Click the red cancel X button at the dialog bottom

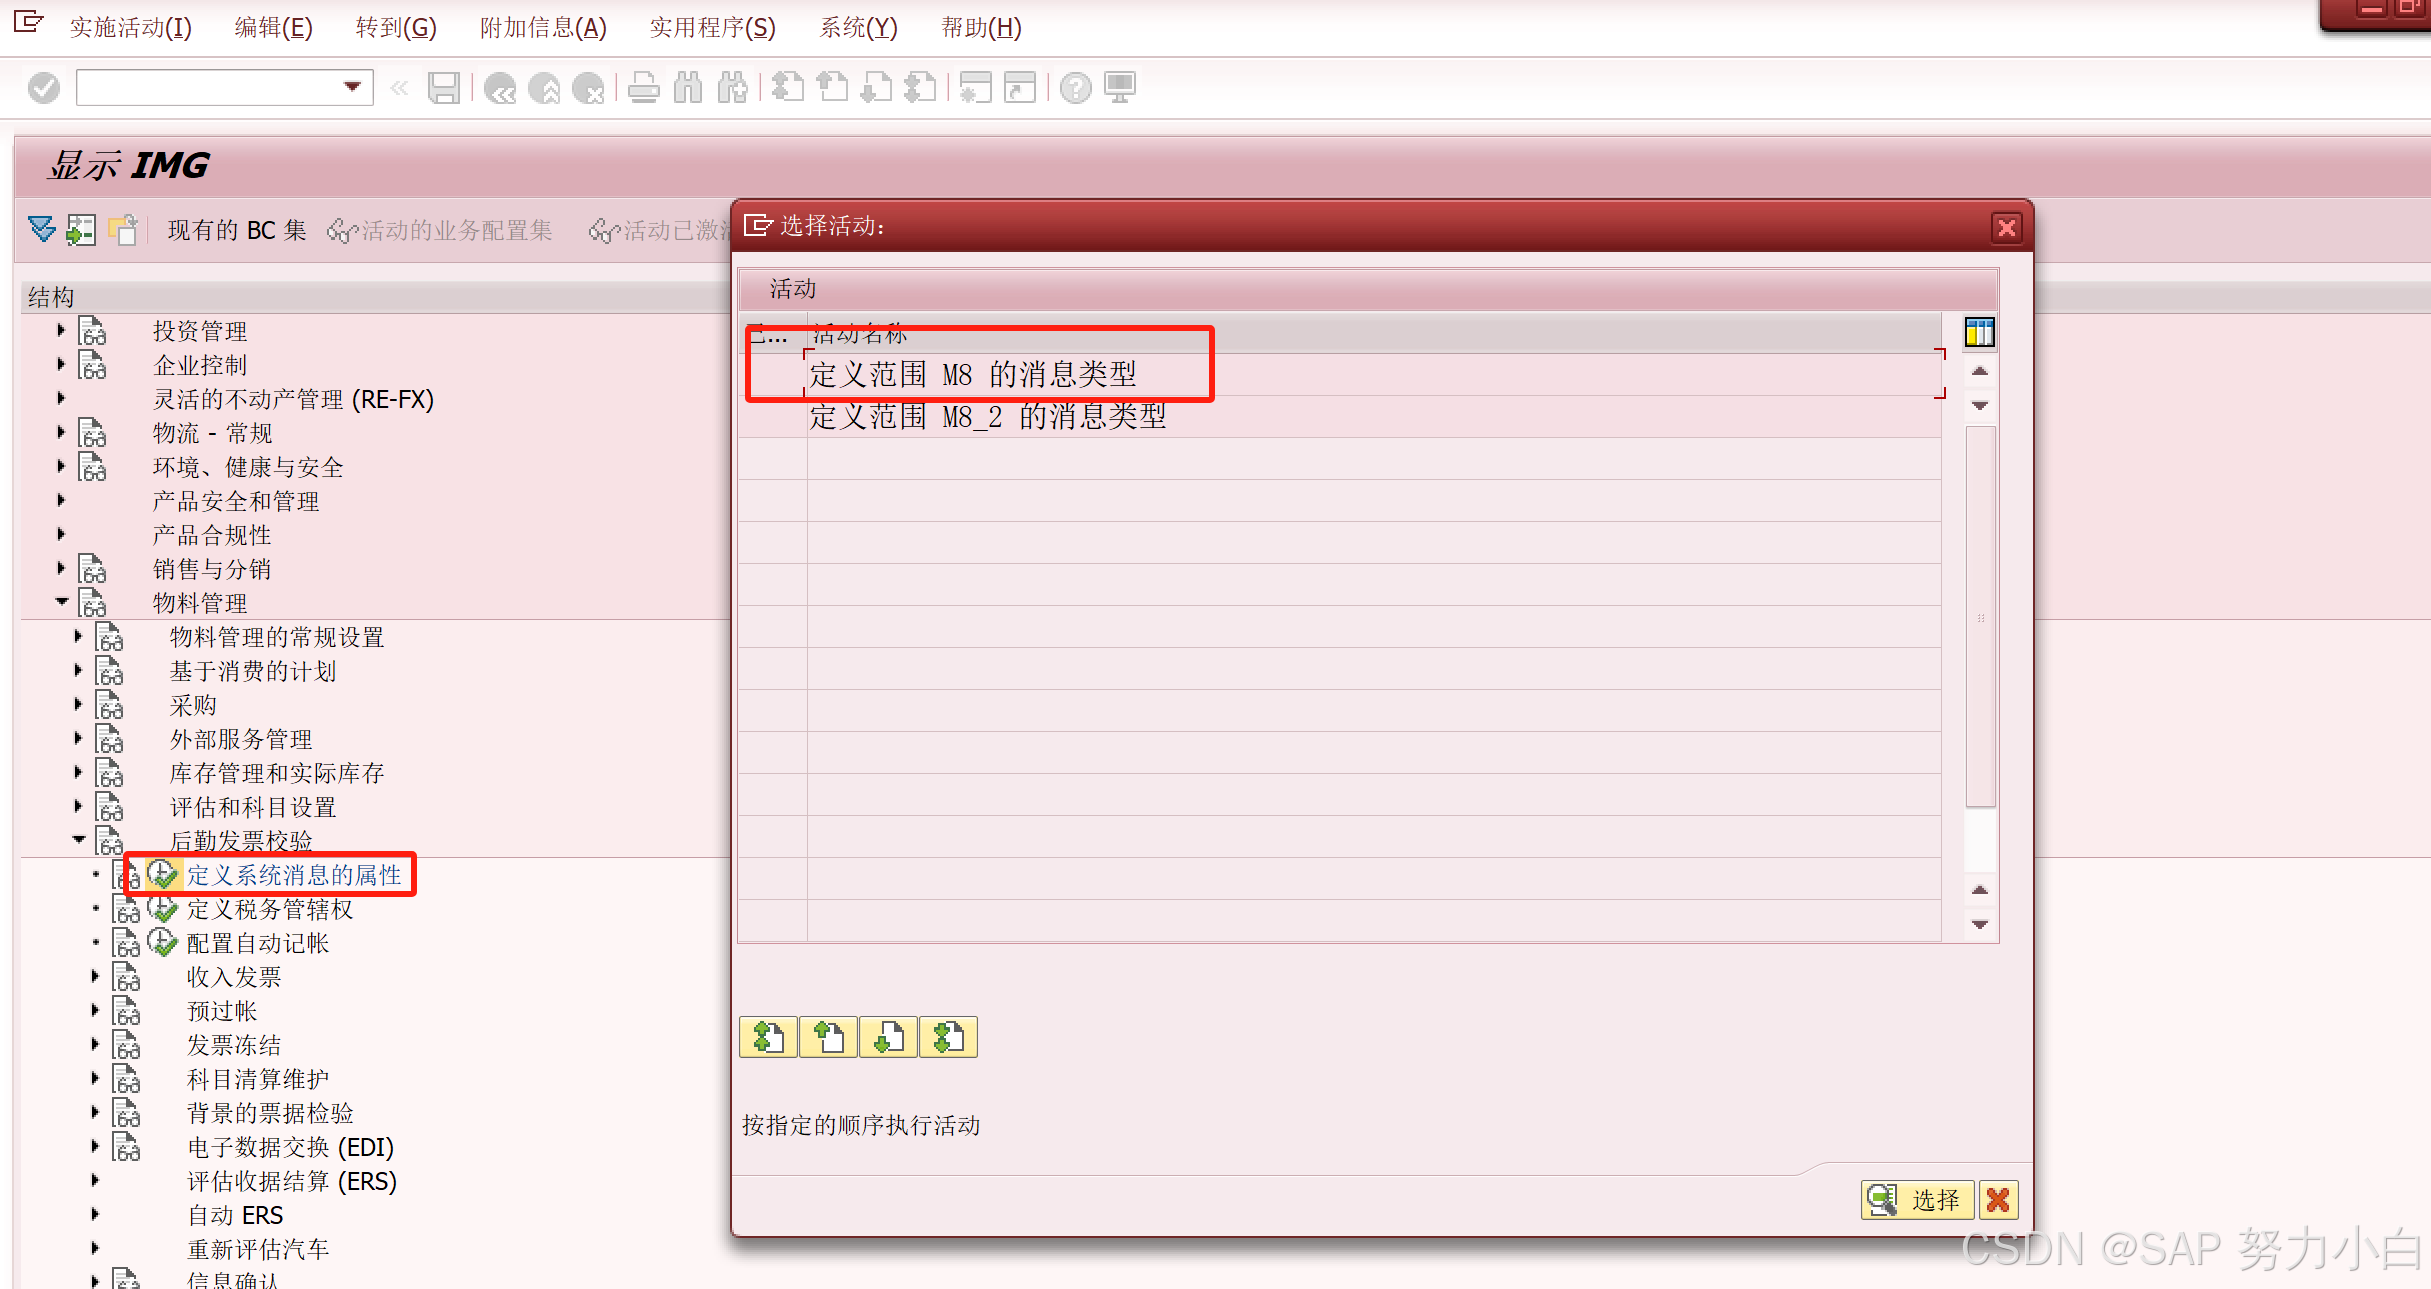pyautogui.click(x=1998, y=1200)
